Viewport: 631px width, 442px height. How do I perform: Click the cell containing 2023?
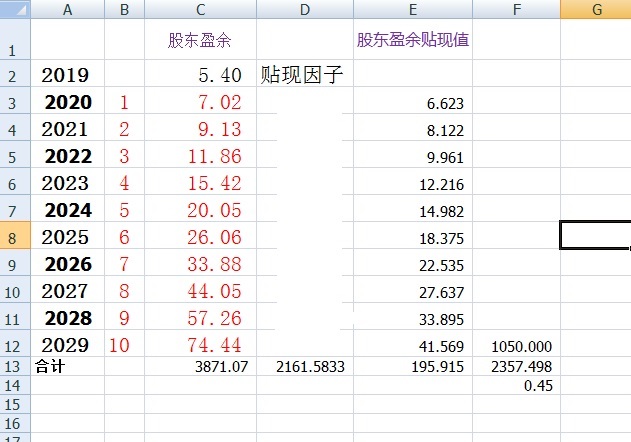coord(68,181)
